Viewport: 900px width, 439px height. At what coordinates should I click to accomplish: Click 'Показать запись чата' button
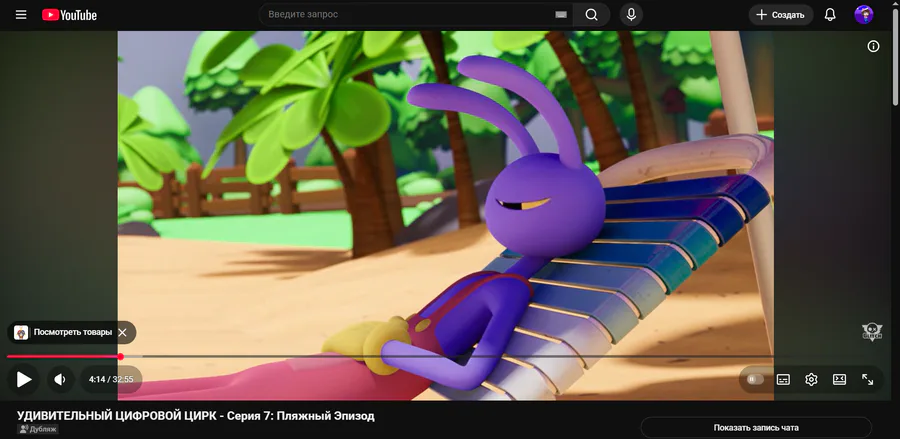(756, 428)
